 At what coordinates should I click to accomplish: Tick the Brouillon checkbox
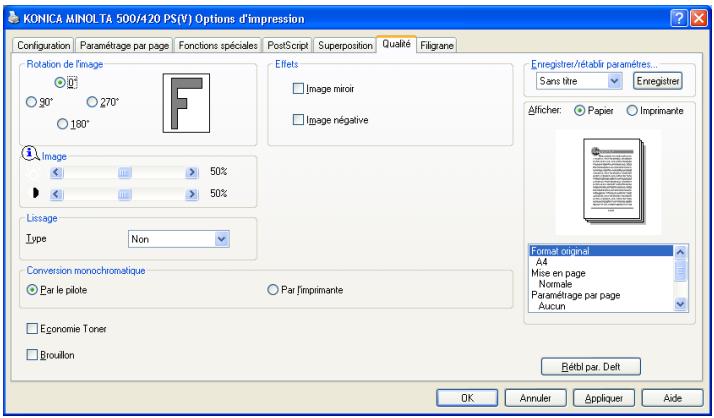coord(32,355)
